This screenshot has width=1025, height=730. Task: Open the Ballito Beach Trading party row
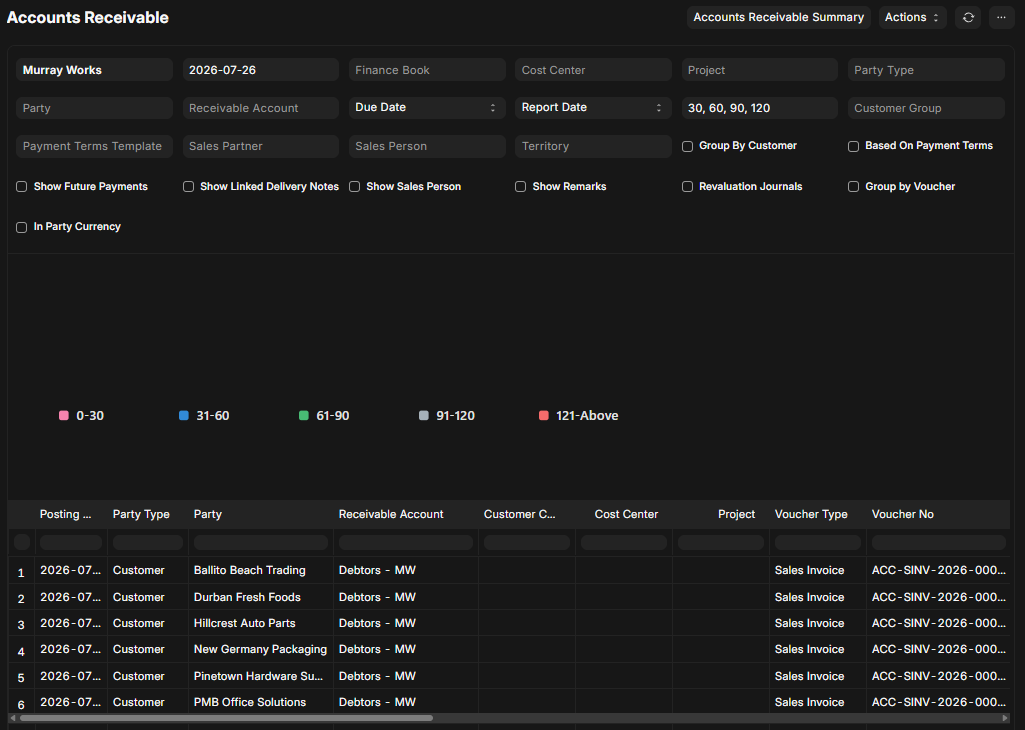coord(249,570)
